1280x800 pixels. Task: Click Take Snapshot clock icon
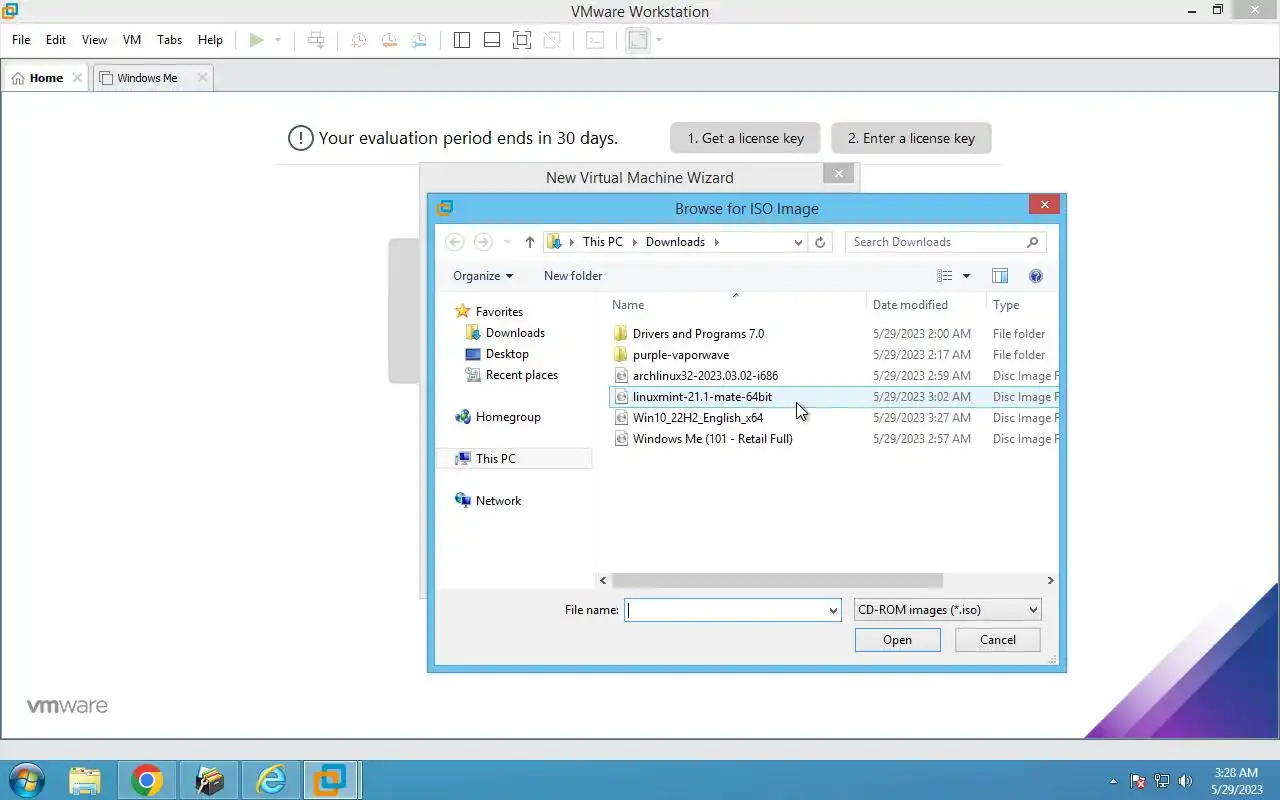click(x=358, y=40)
